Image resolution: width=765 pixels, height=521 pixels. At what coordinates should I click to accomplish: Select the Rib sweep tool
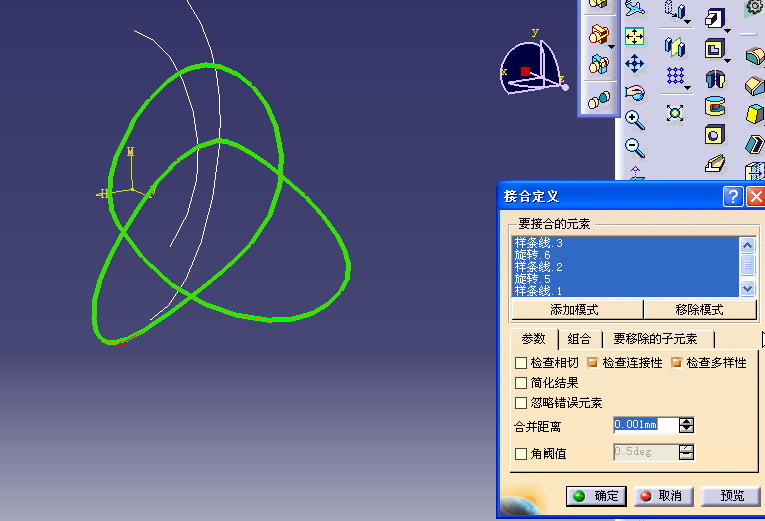(x=715, y=163)
